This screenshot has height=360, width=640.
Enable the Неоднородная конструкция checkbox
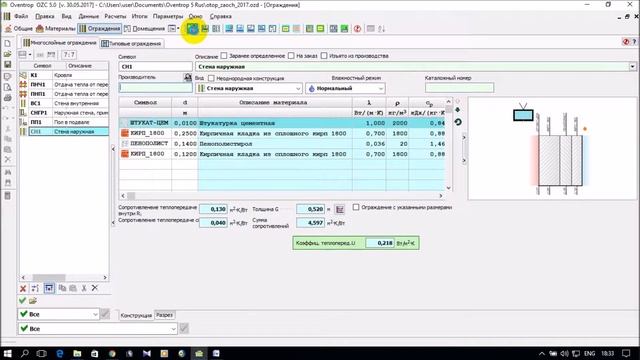(x=211, y=78)
